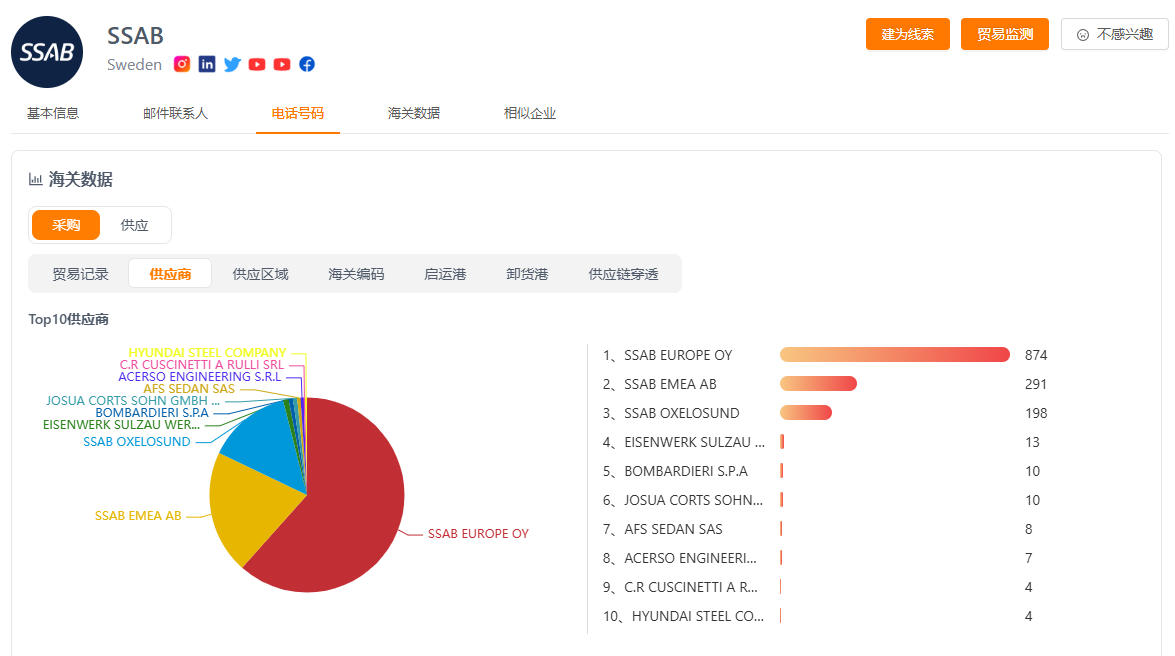Click "HYUNDAI STEEL CO..." in the ranked list

(x=698, y=616)
